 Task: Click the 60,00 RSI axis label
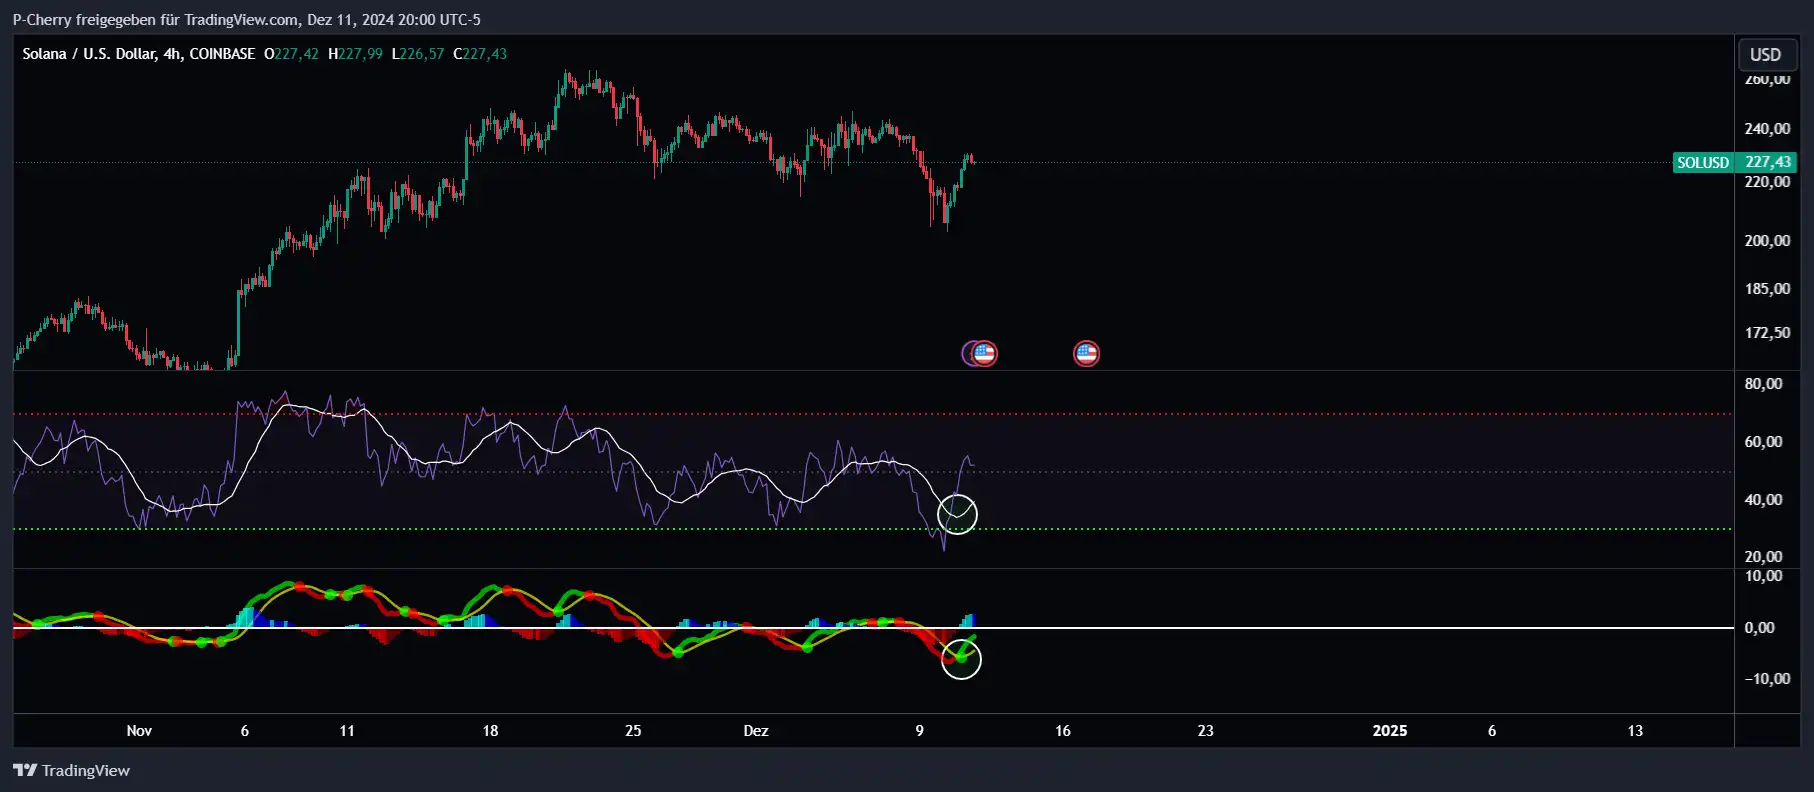point(1763,442)
